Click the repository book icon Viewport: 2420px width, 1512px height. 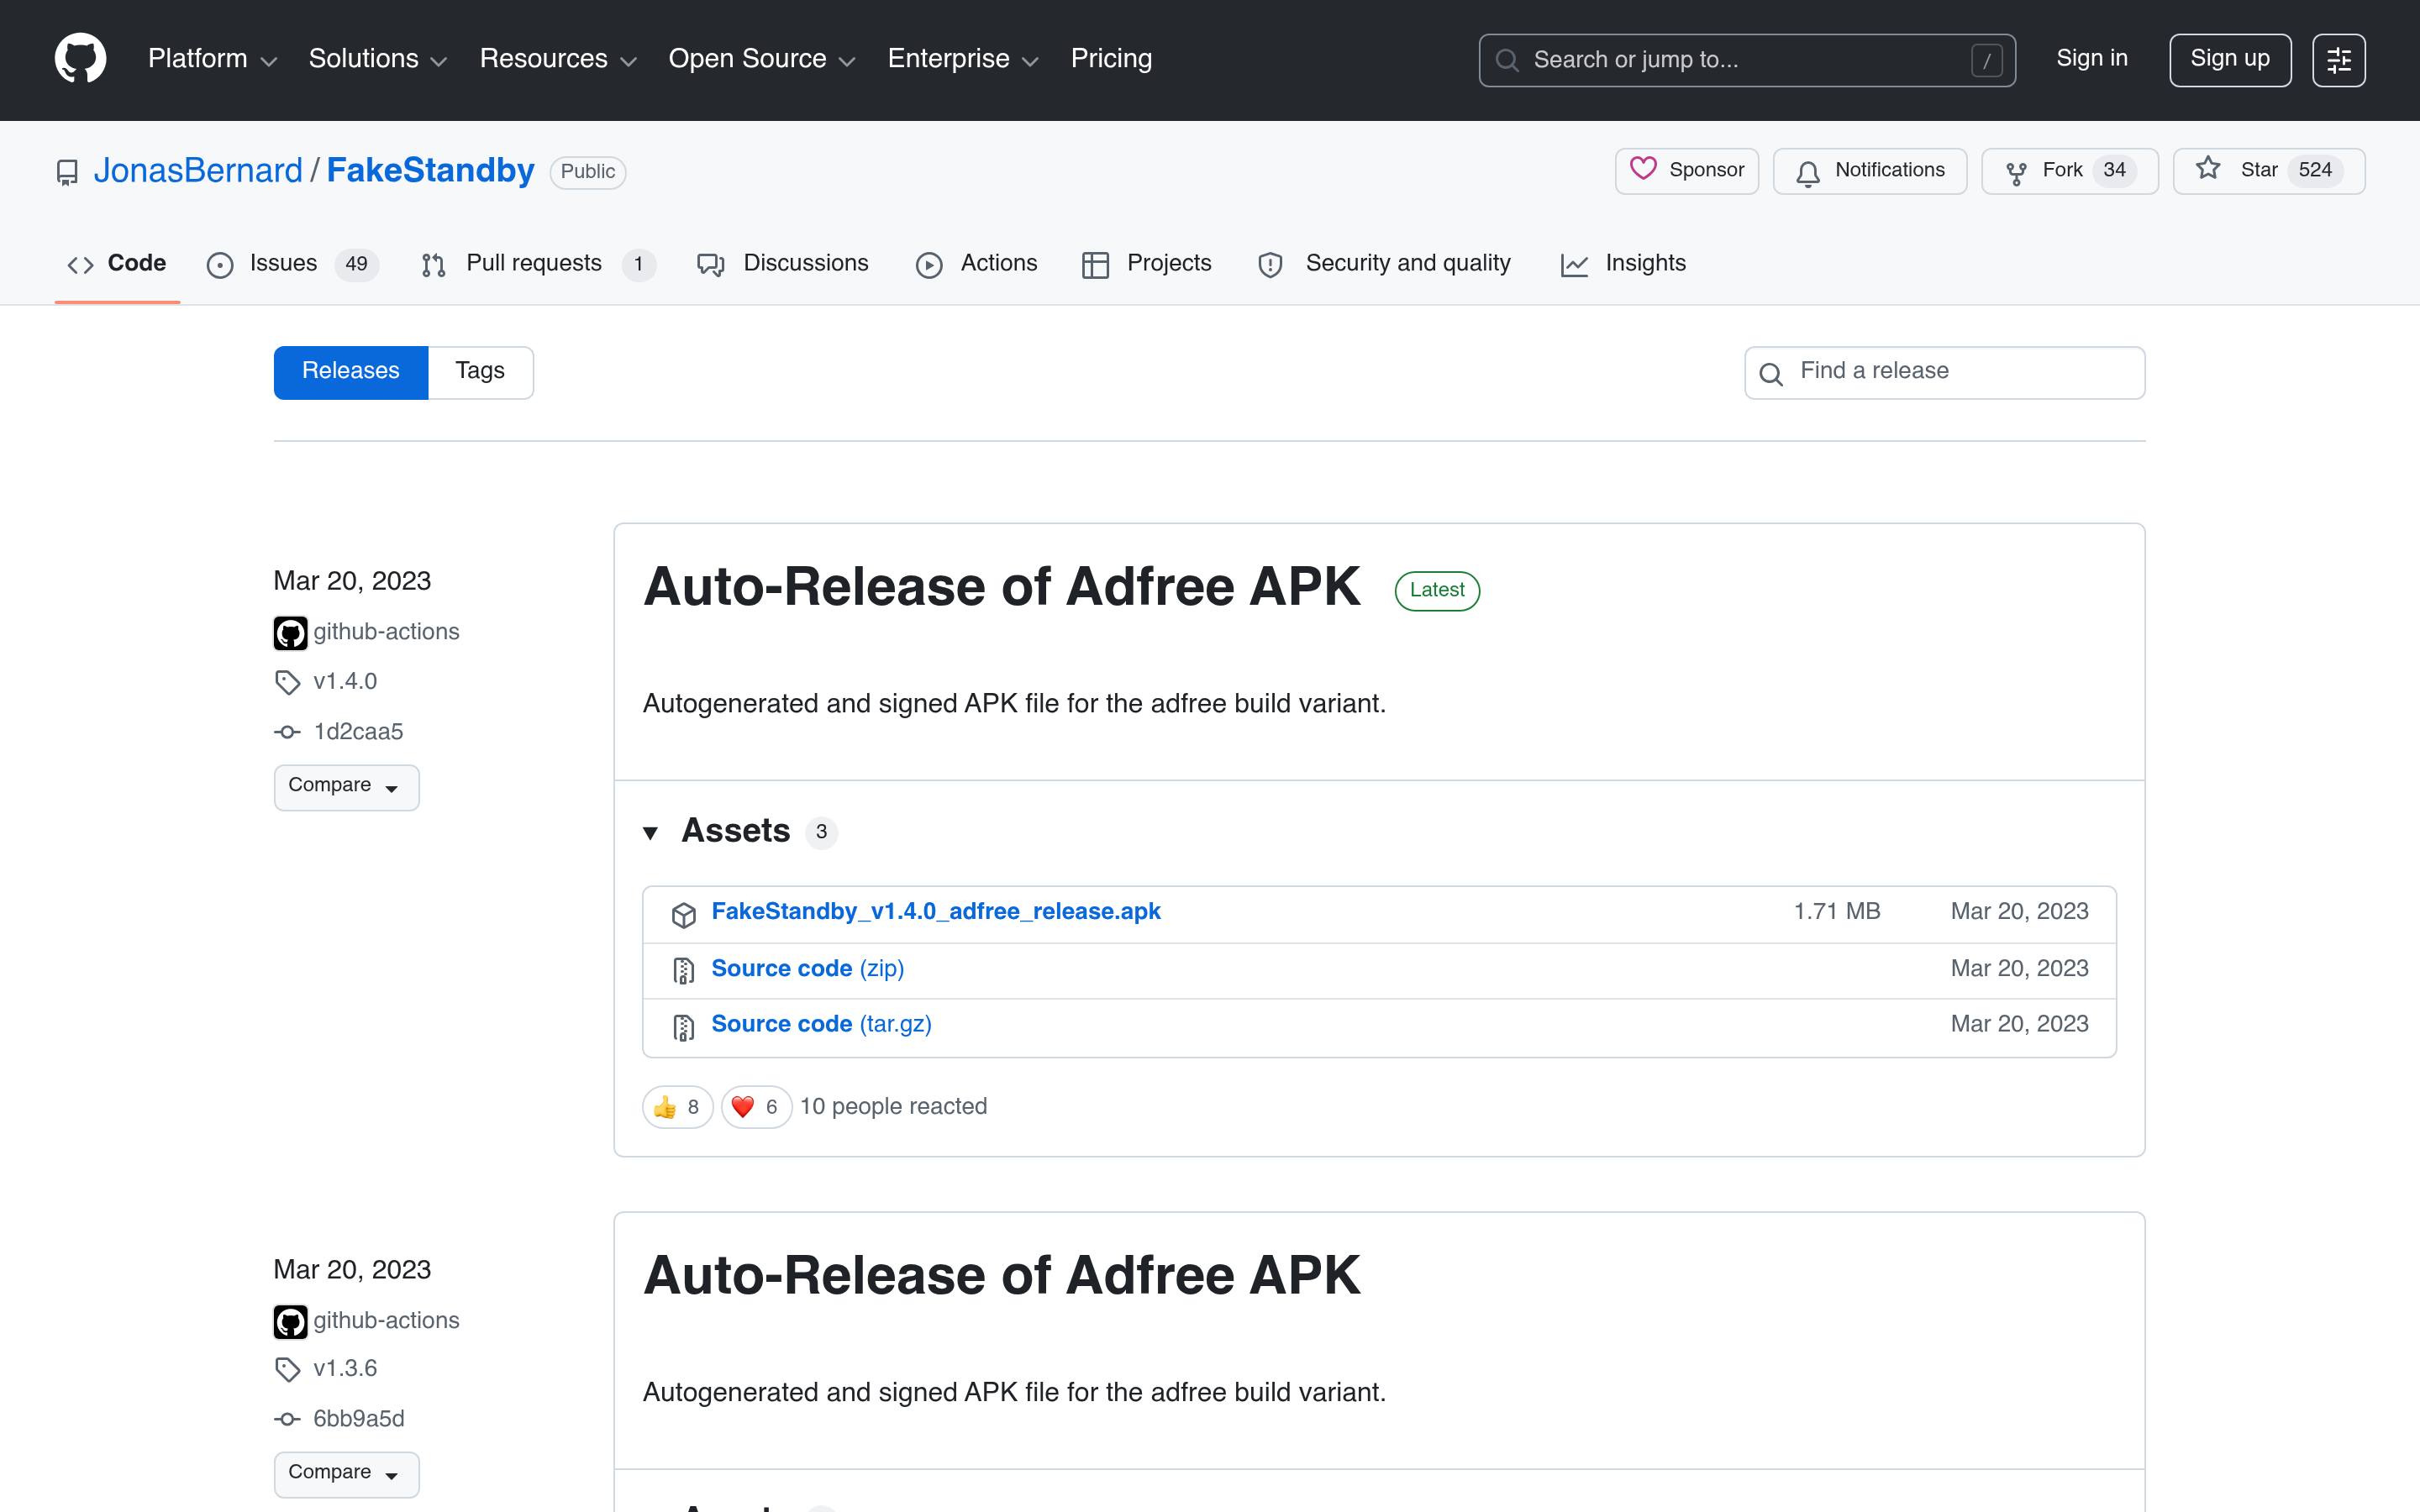pyautogui.click(x=67, y=172)
